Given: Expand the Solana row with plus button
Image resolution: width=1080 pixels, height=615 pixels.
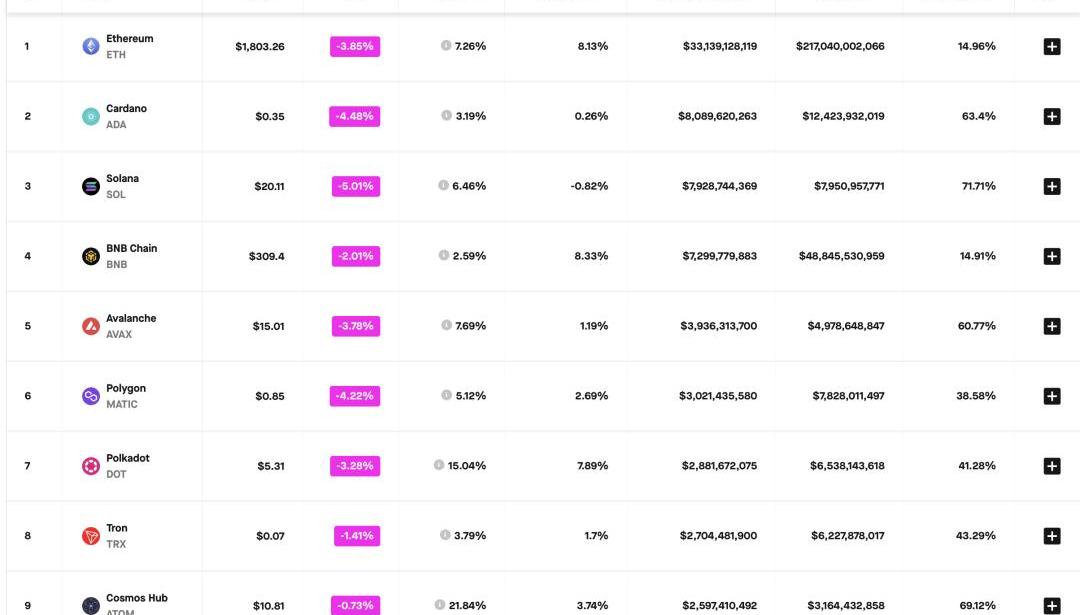Looking at the screenshot, I should [1051, 186].
